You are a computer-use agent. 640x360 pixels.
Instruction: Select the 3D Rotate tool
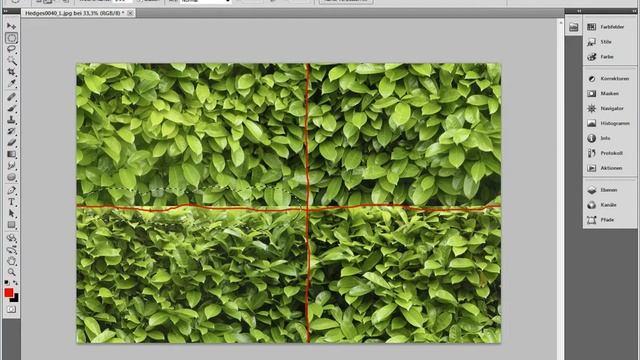coord(11,238)
